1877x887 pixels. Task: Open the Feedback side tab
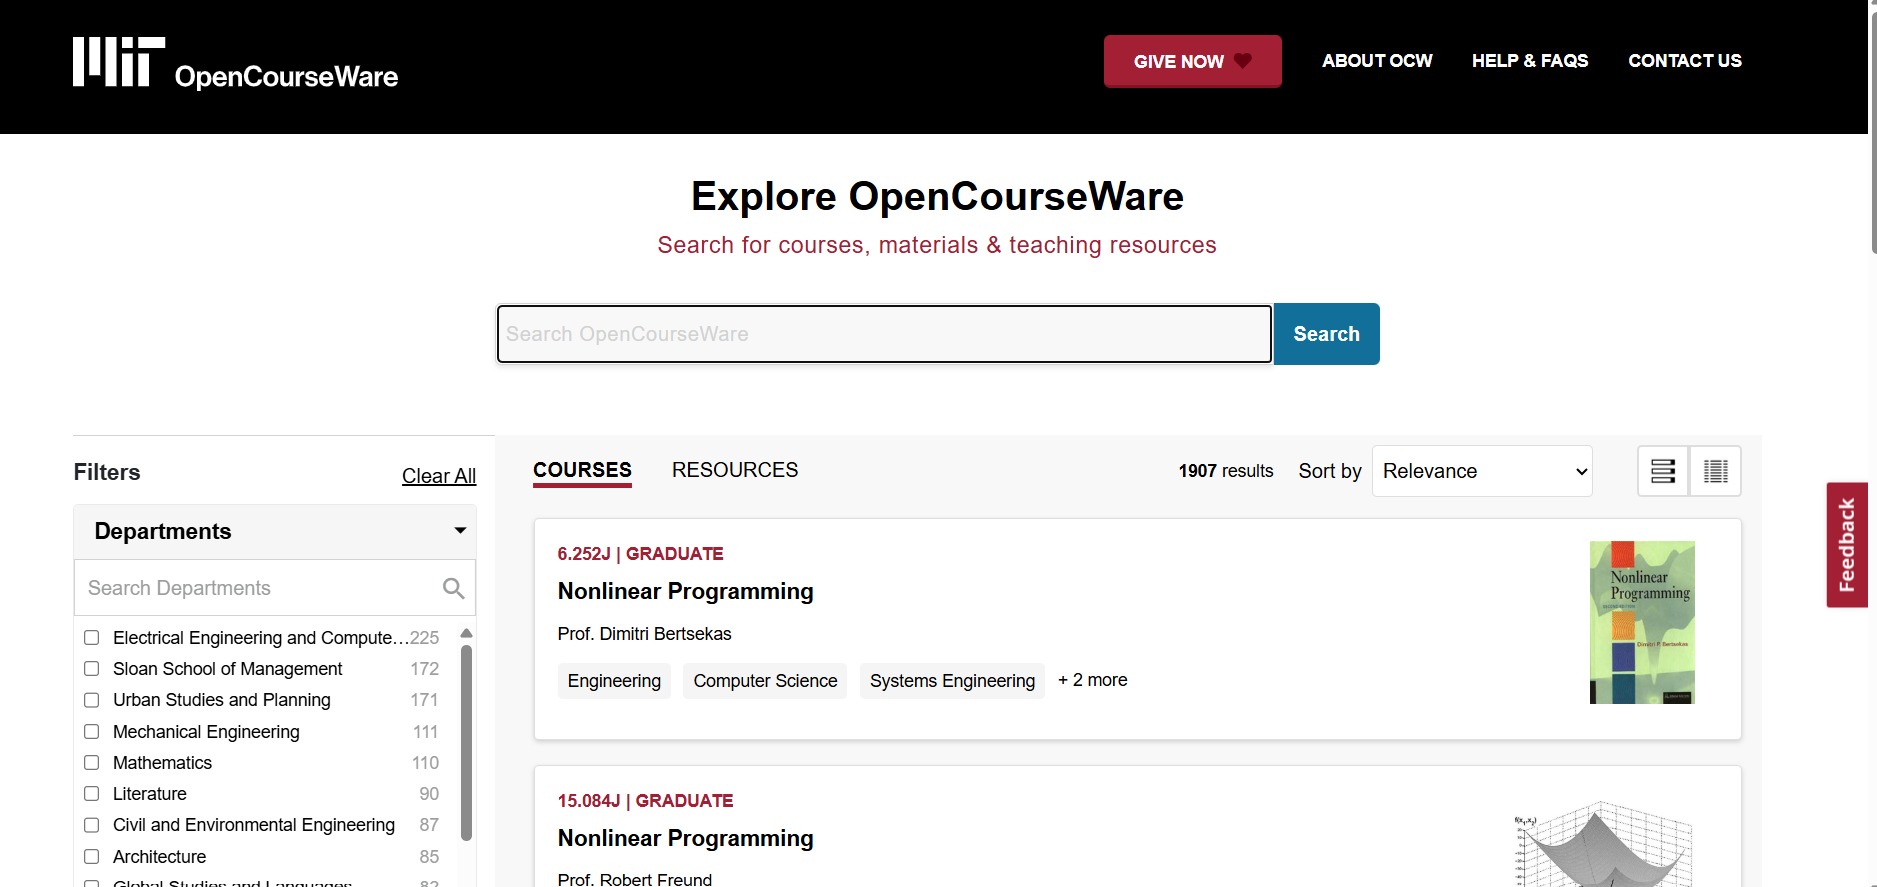[1847, 545]
